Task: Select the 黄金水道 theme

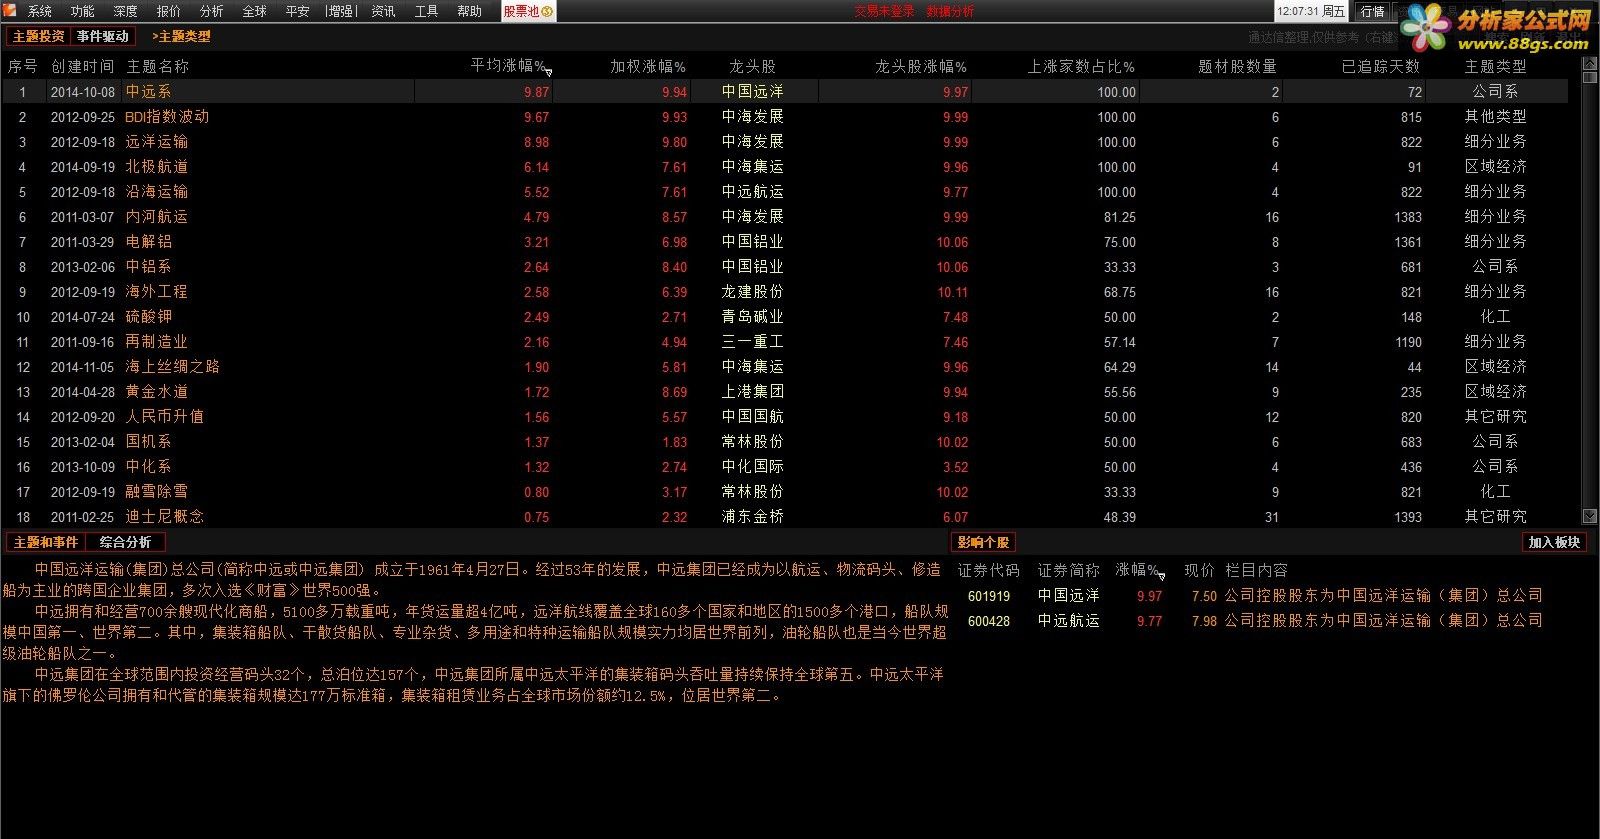Action: click(156, 391)
